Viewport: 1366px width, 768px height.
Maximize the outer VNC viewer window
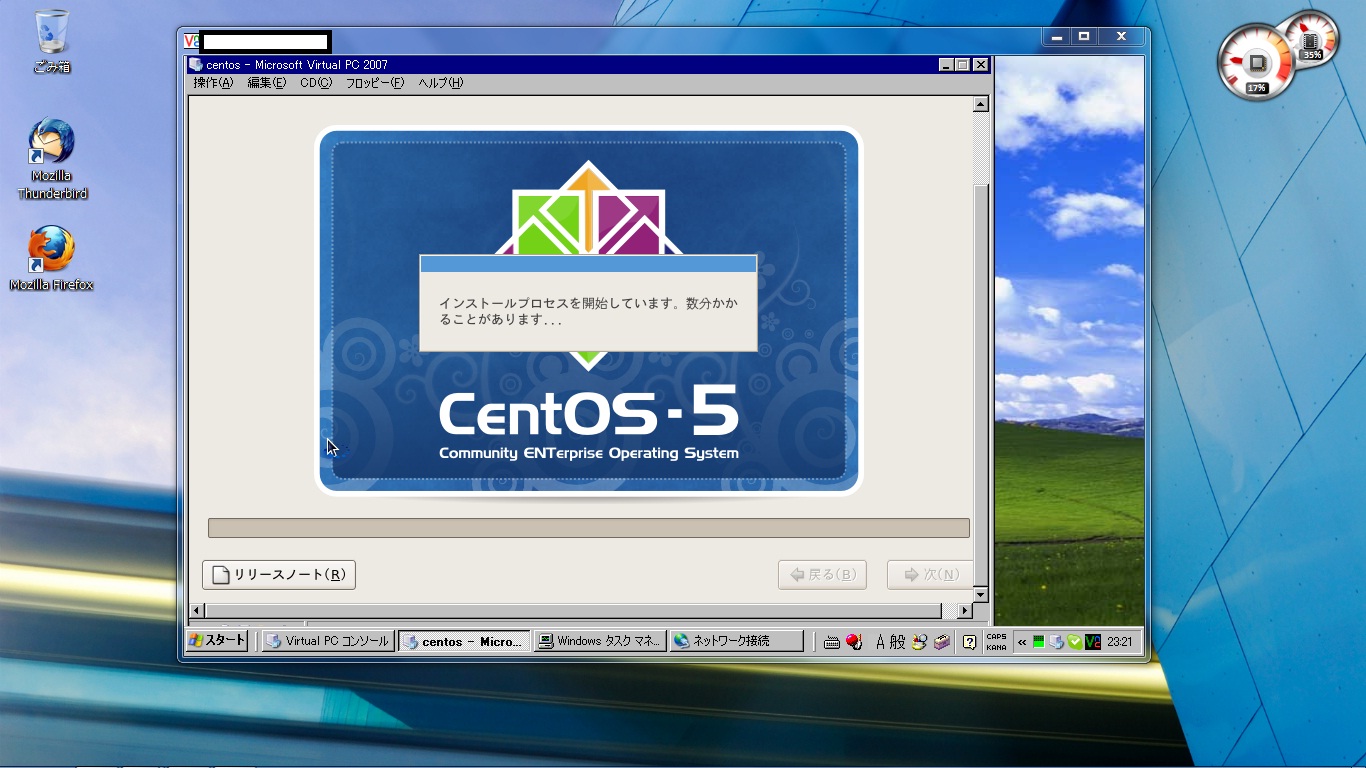(x=1084, y=37)
